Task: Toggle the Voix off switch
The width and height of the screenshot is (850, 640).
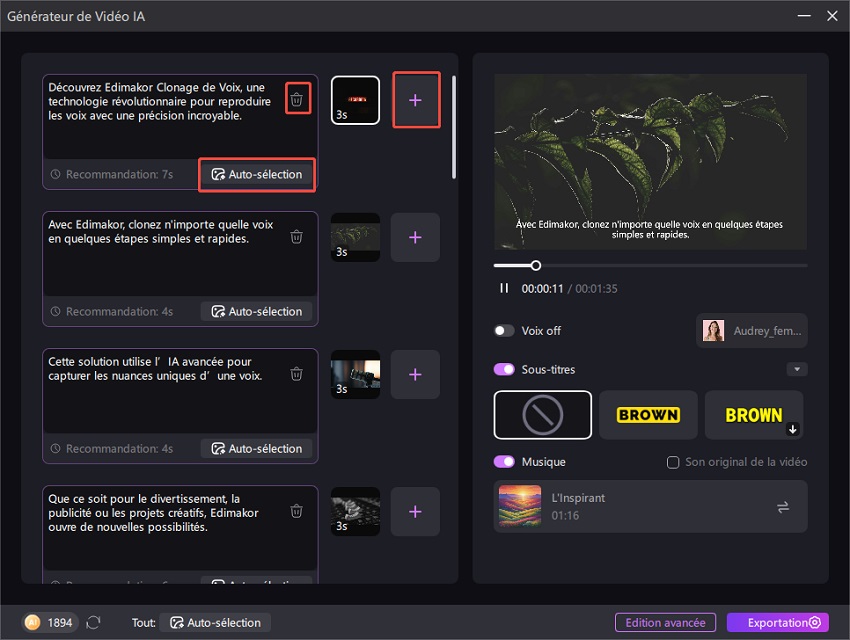Action: 504,331
